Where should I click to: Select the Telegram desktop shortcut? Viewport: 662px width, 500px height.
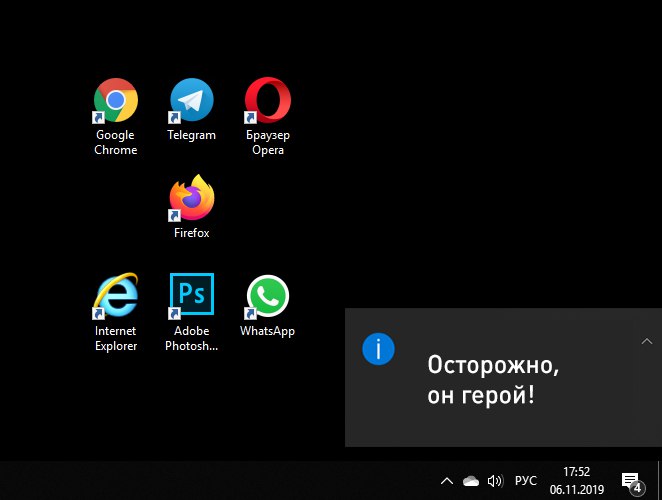click(x=192, y=109)
